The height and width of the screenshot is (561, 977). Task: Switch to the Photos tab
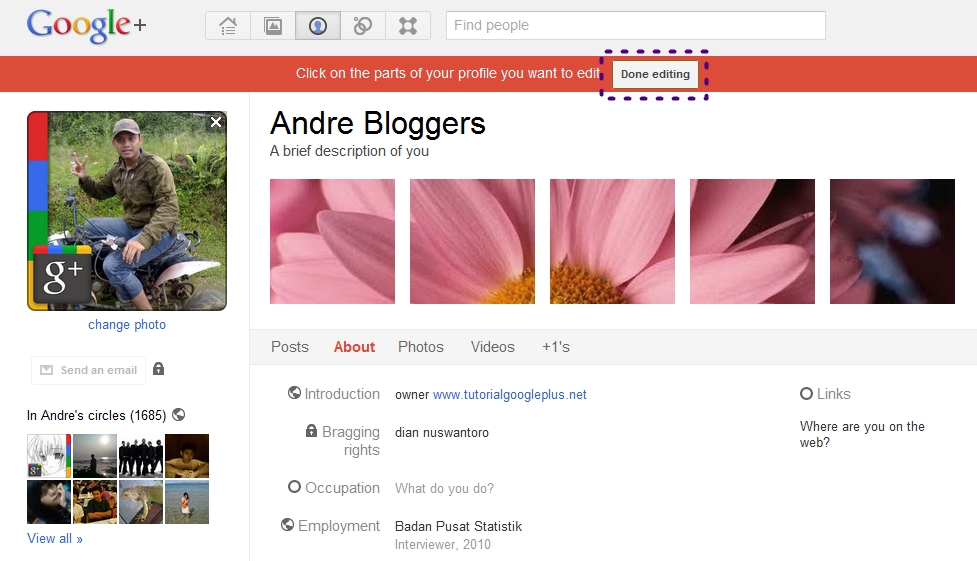(x=421, y=347)
